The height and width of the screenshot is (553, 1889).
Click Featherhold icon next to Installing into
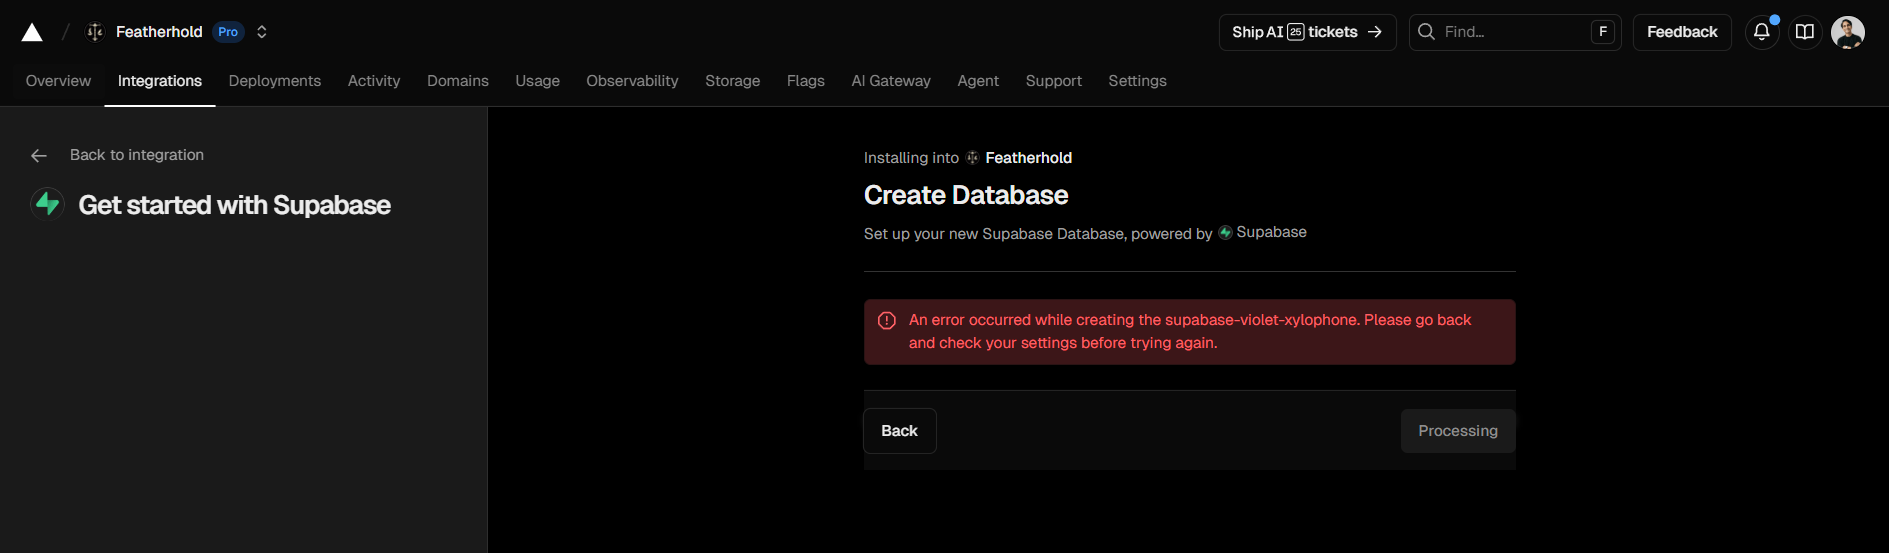pyautogui.click(x=972, y=158)
